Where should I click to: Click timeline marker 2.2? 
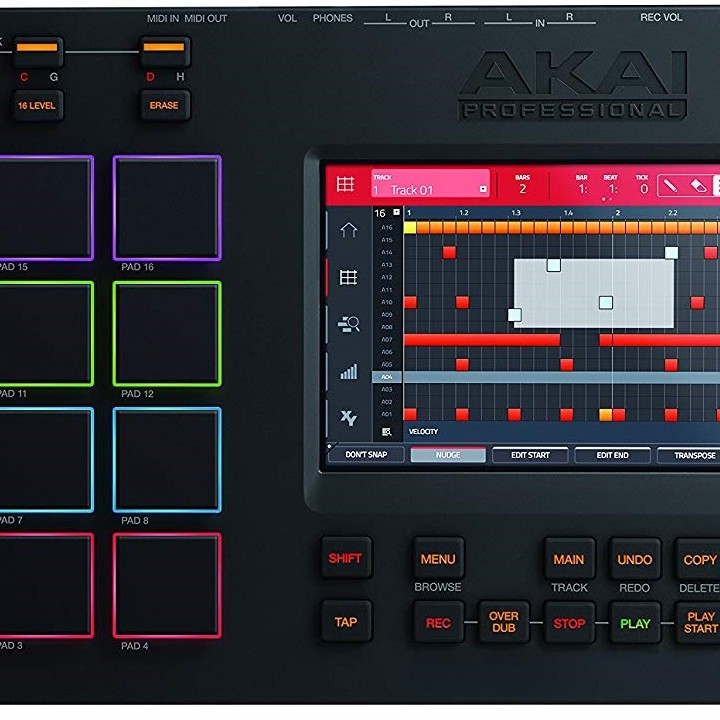coord(673,213)
